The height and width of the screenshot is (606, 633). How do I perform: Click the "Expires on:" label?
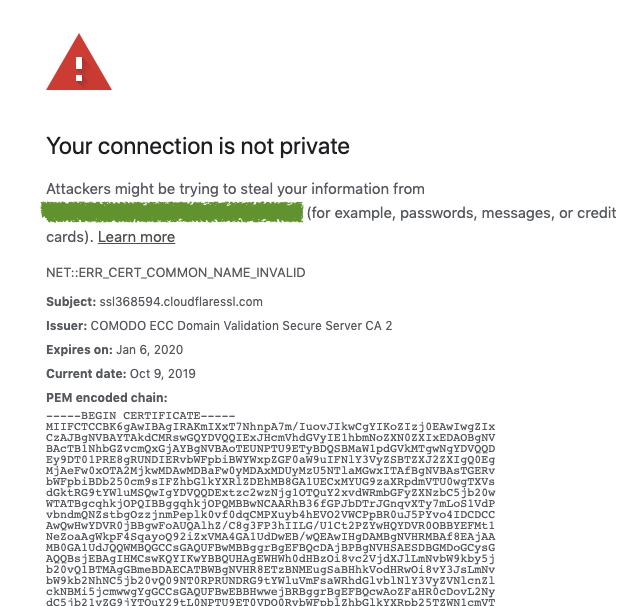point(78,349)
